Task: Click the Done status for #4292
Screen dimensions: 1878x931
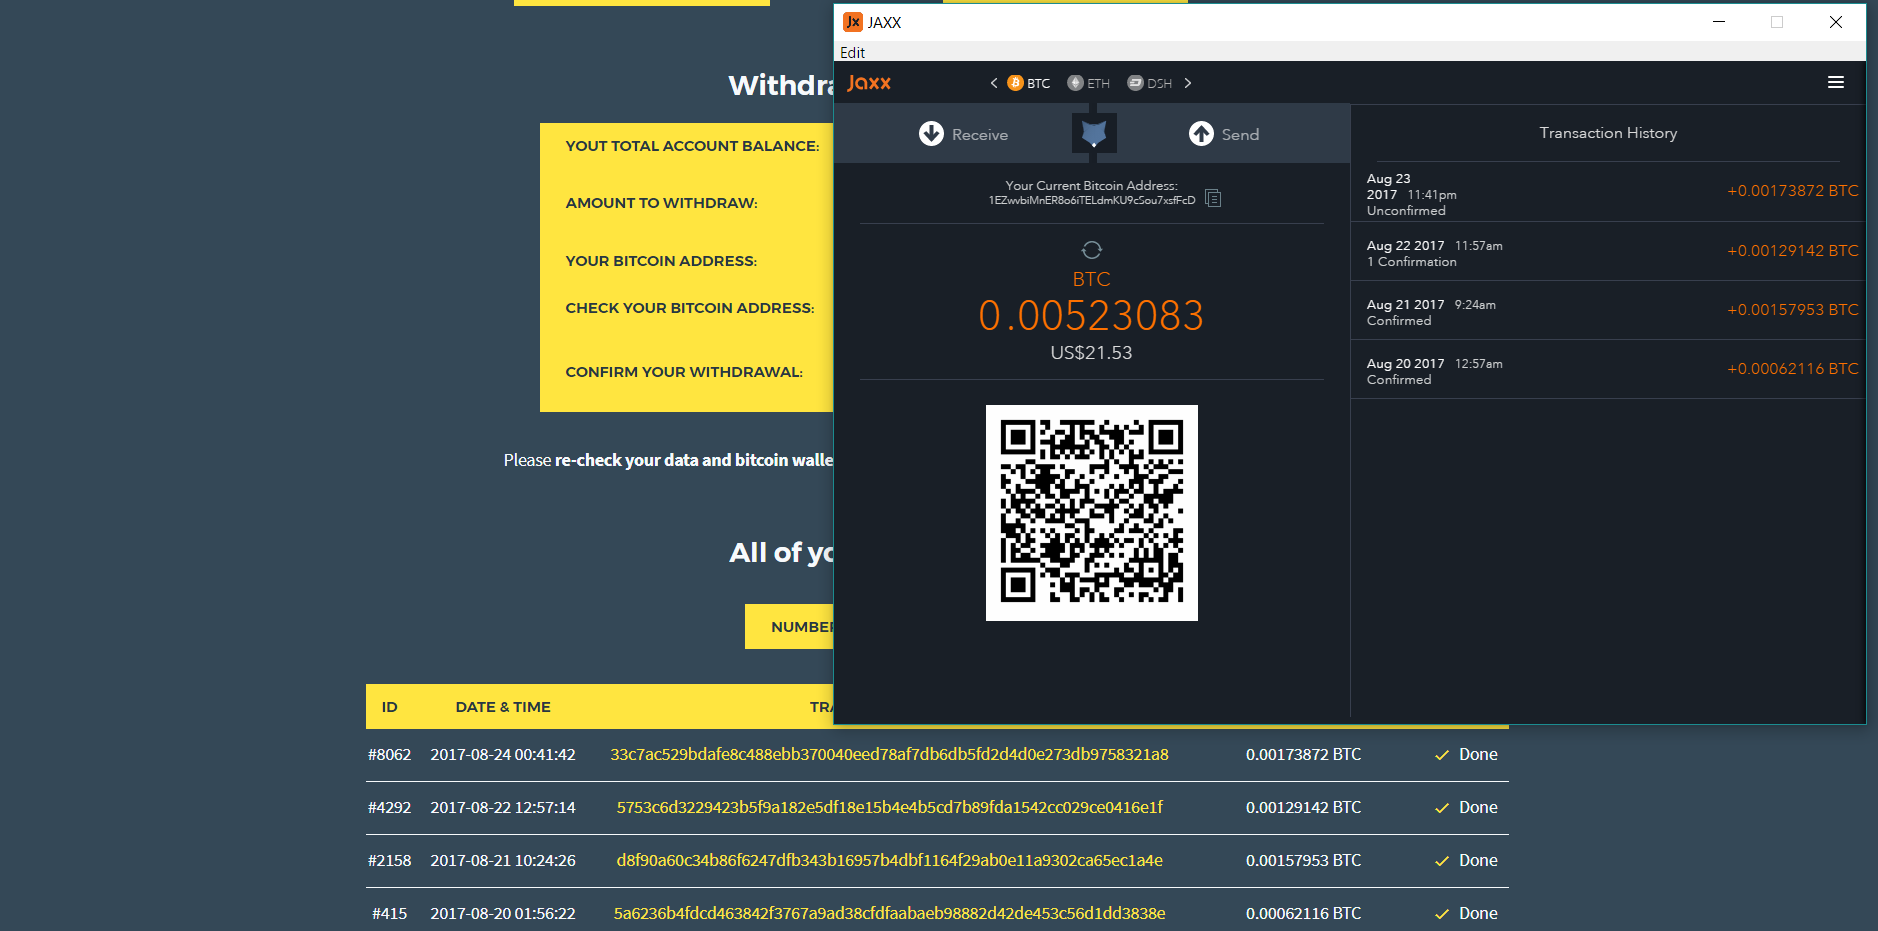Action: coord(1466,807)
